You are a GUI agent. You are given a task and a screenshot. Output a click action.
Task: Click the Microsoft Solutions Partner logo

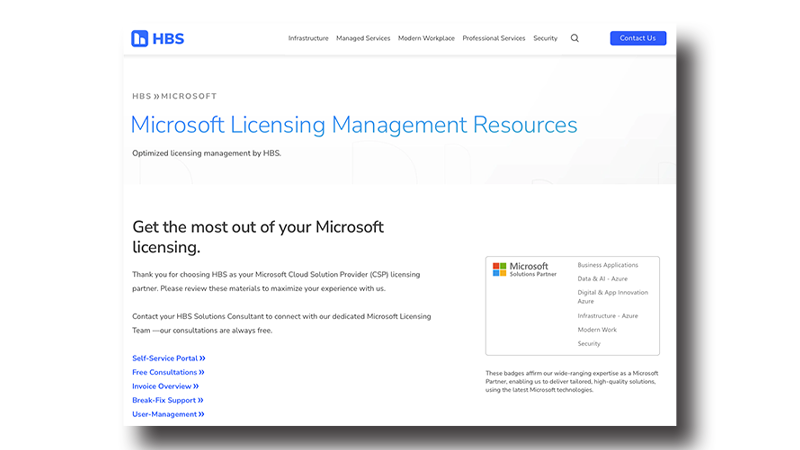(x=524, y=269)
